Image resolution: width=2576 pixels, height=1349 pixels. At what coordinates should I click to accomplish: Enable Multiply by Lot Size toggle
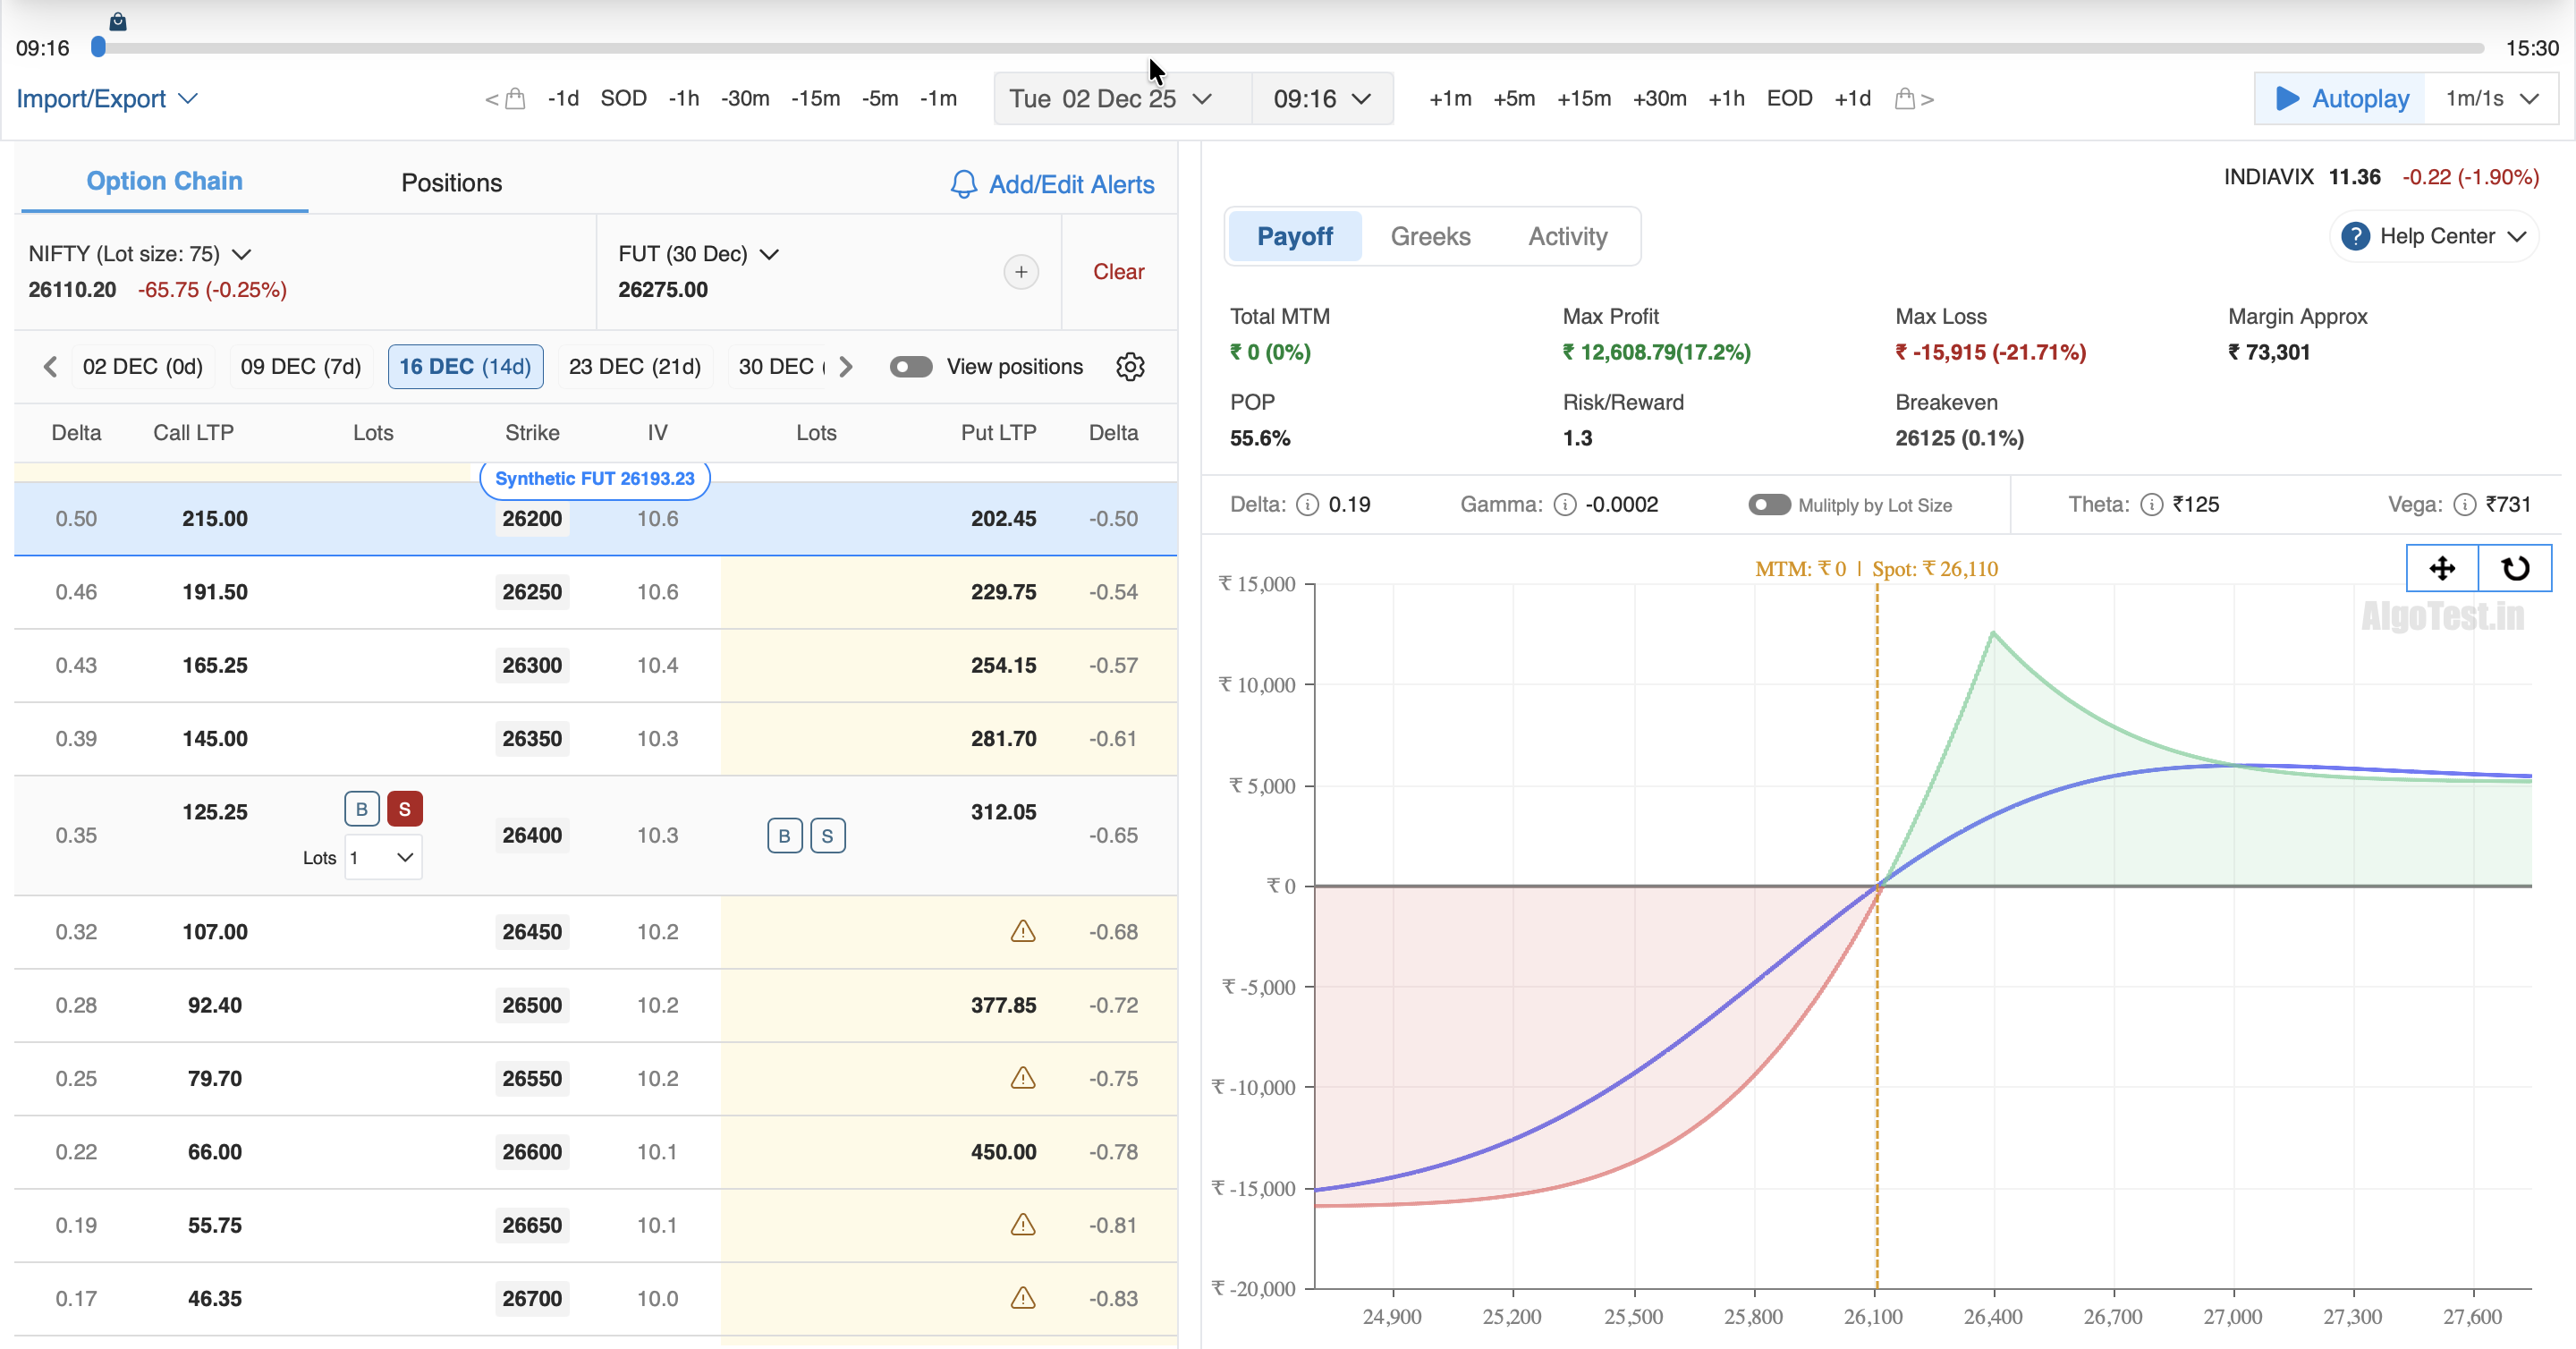point(1769,504)
